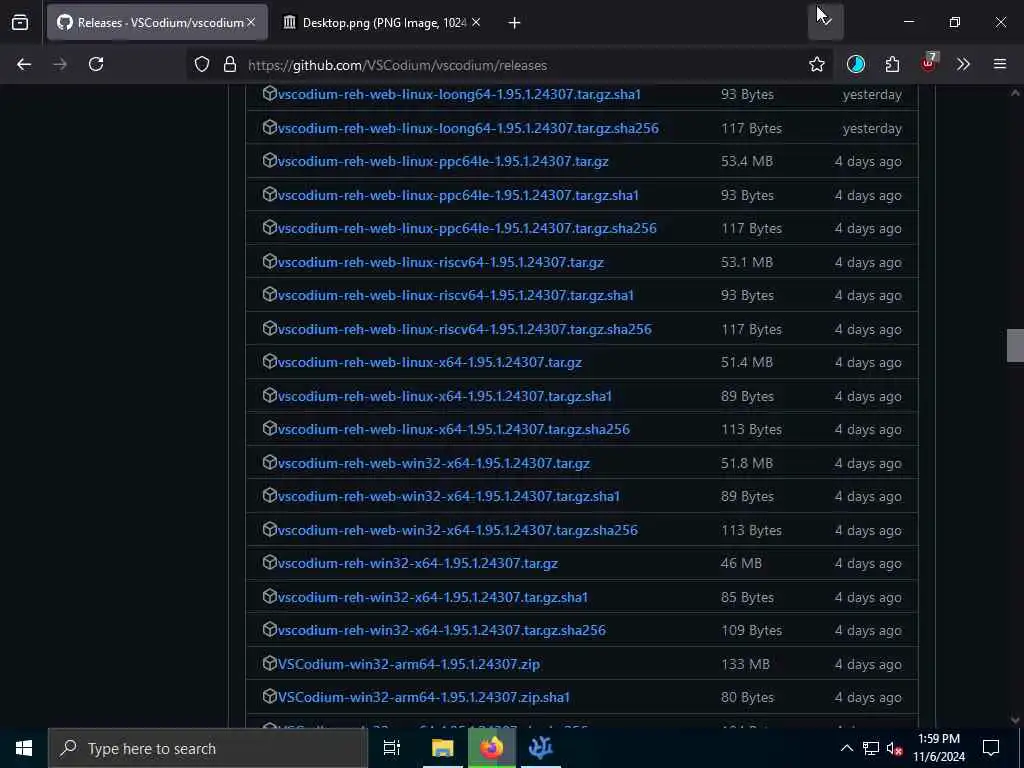Click the page vertical scrollbar thumb

pyautogui.click(x=1015, y=345)
